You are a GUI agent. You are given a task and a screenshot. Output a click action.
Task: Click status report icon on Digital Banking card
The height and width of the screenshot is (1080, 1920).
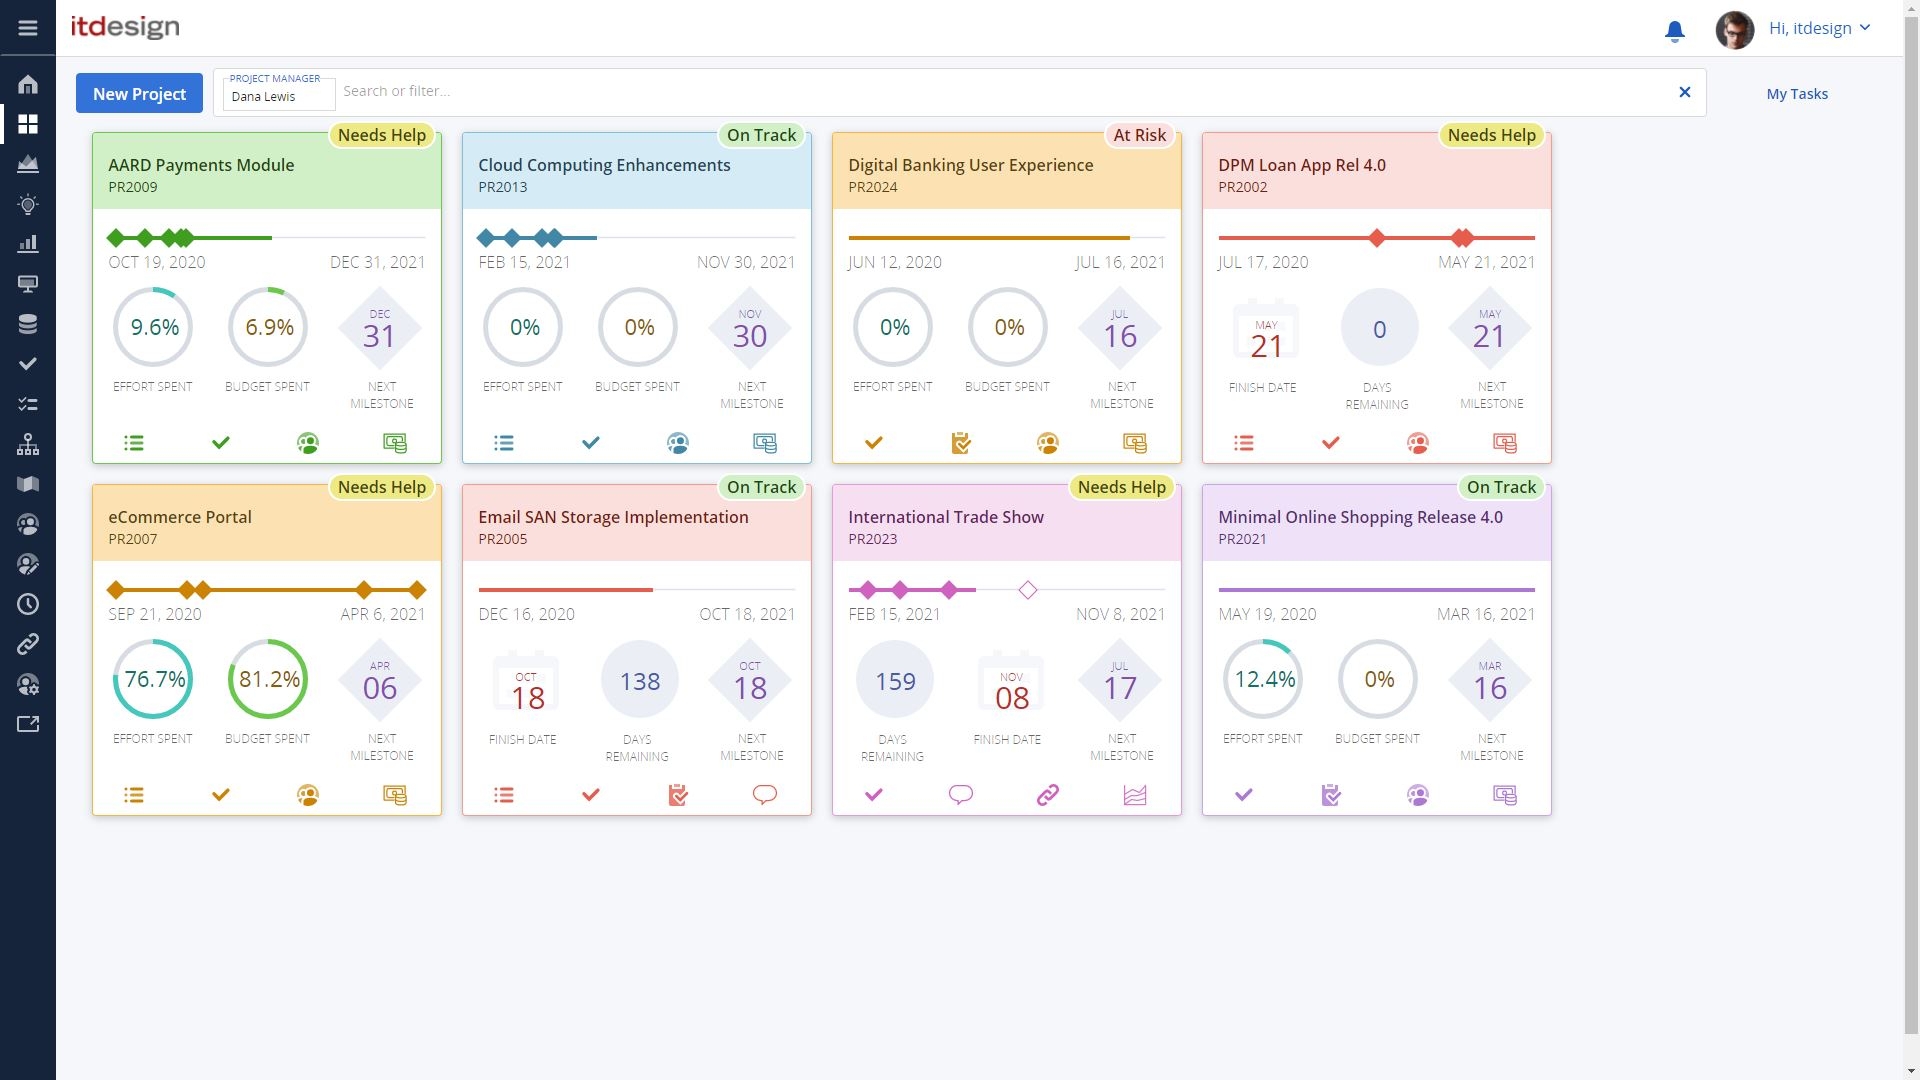point(961,443)
